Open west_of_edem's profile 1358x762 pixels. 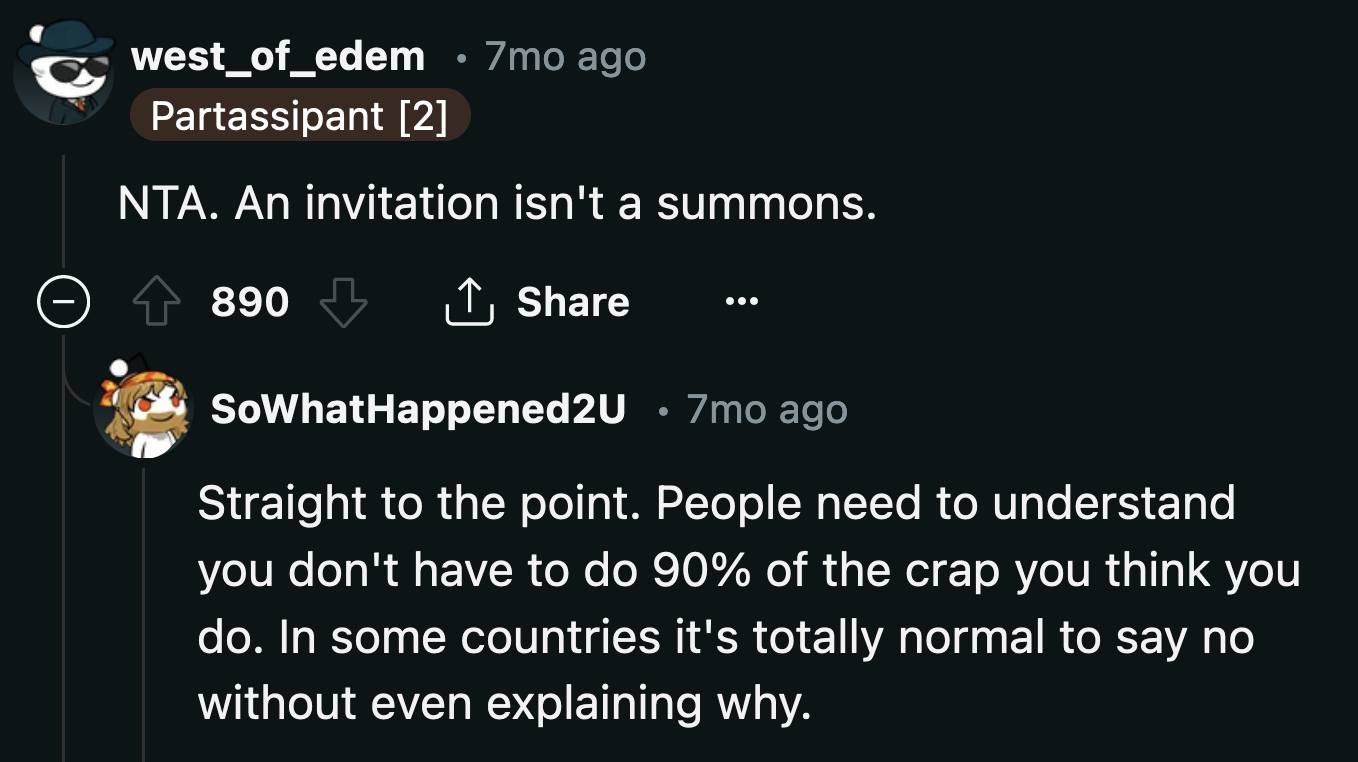pyautogui.click(x=278, y=56)
